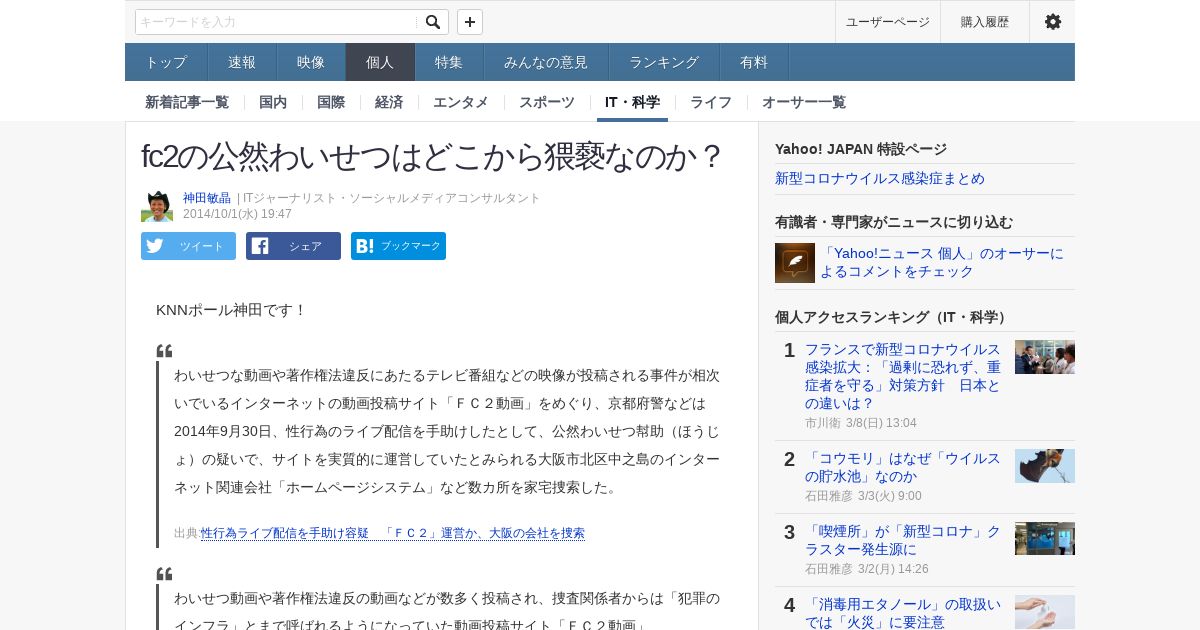Screen dimensions: 1200x630
Task: Click author name 神田敏晶 link
Action: pos(207,198)
